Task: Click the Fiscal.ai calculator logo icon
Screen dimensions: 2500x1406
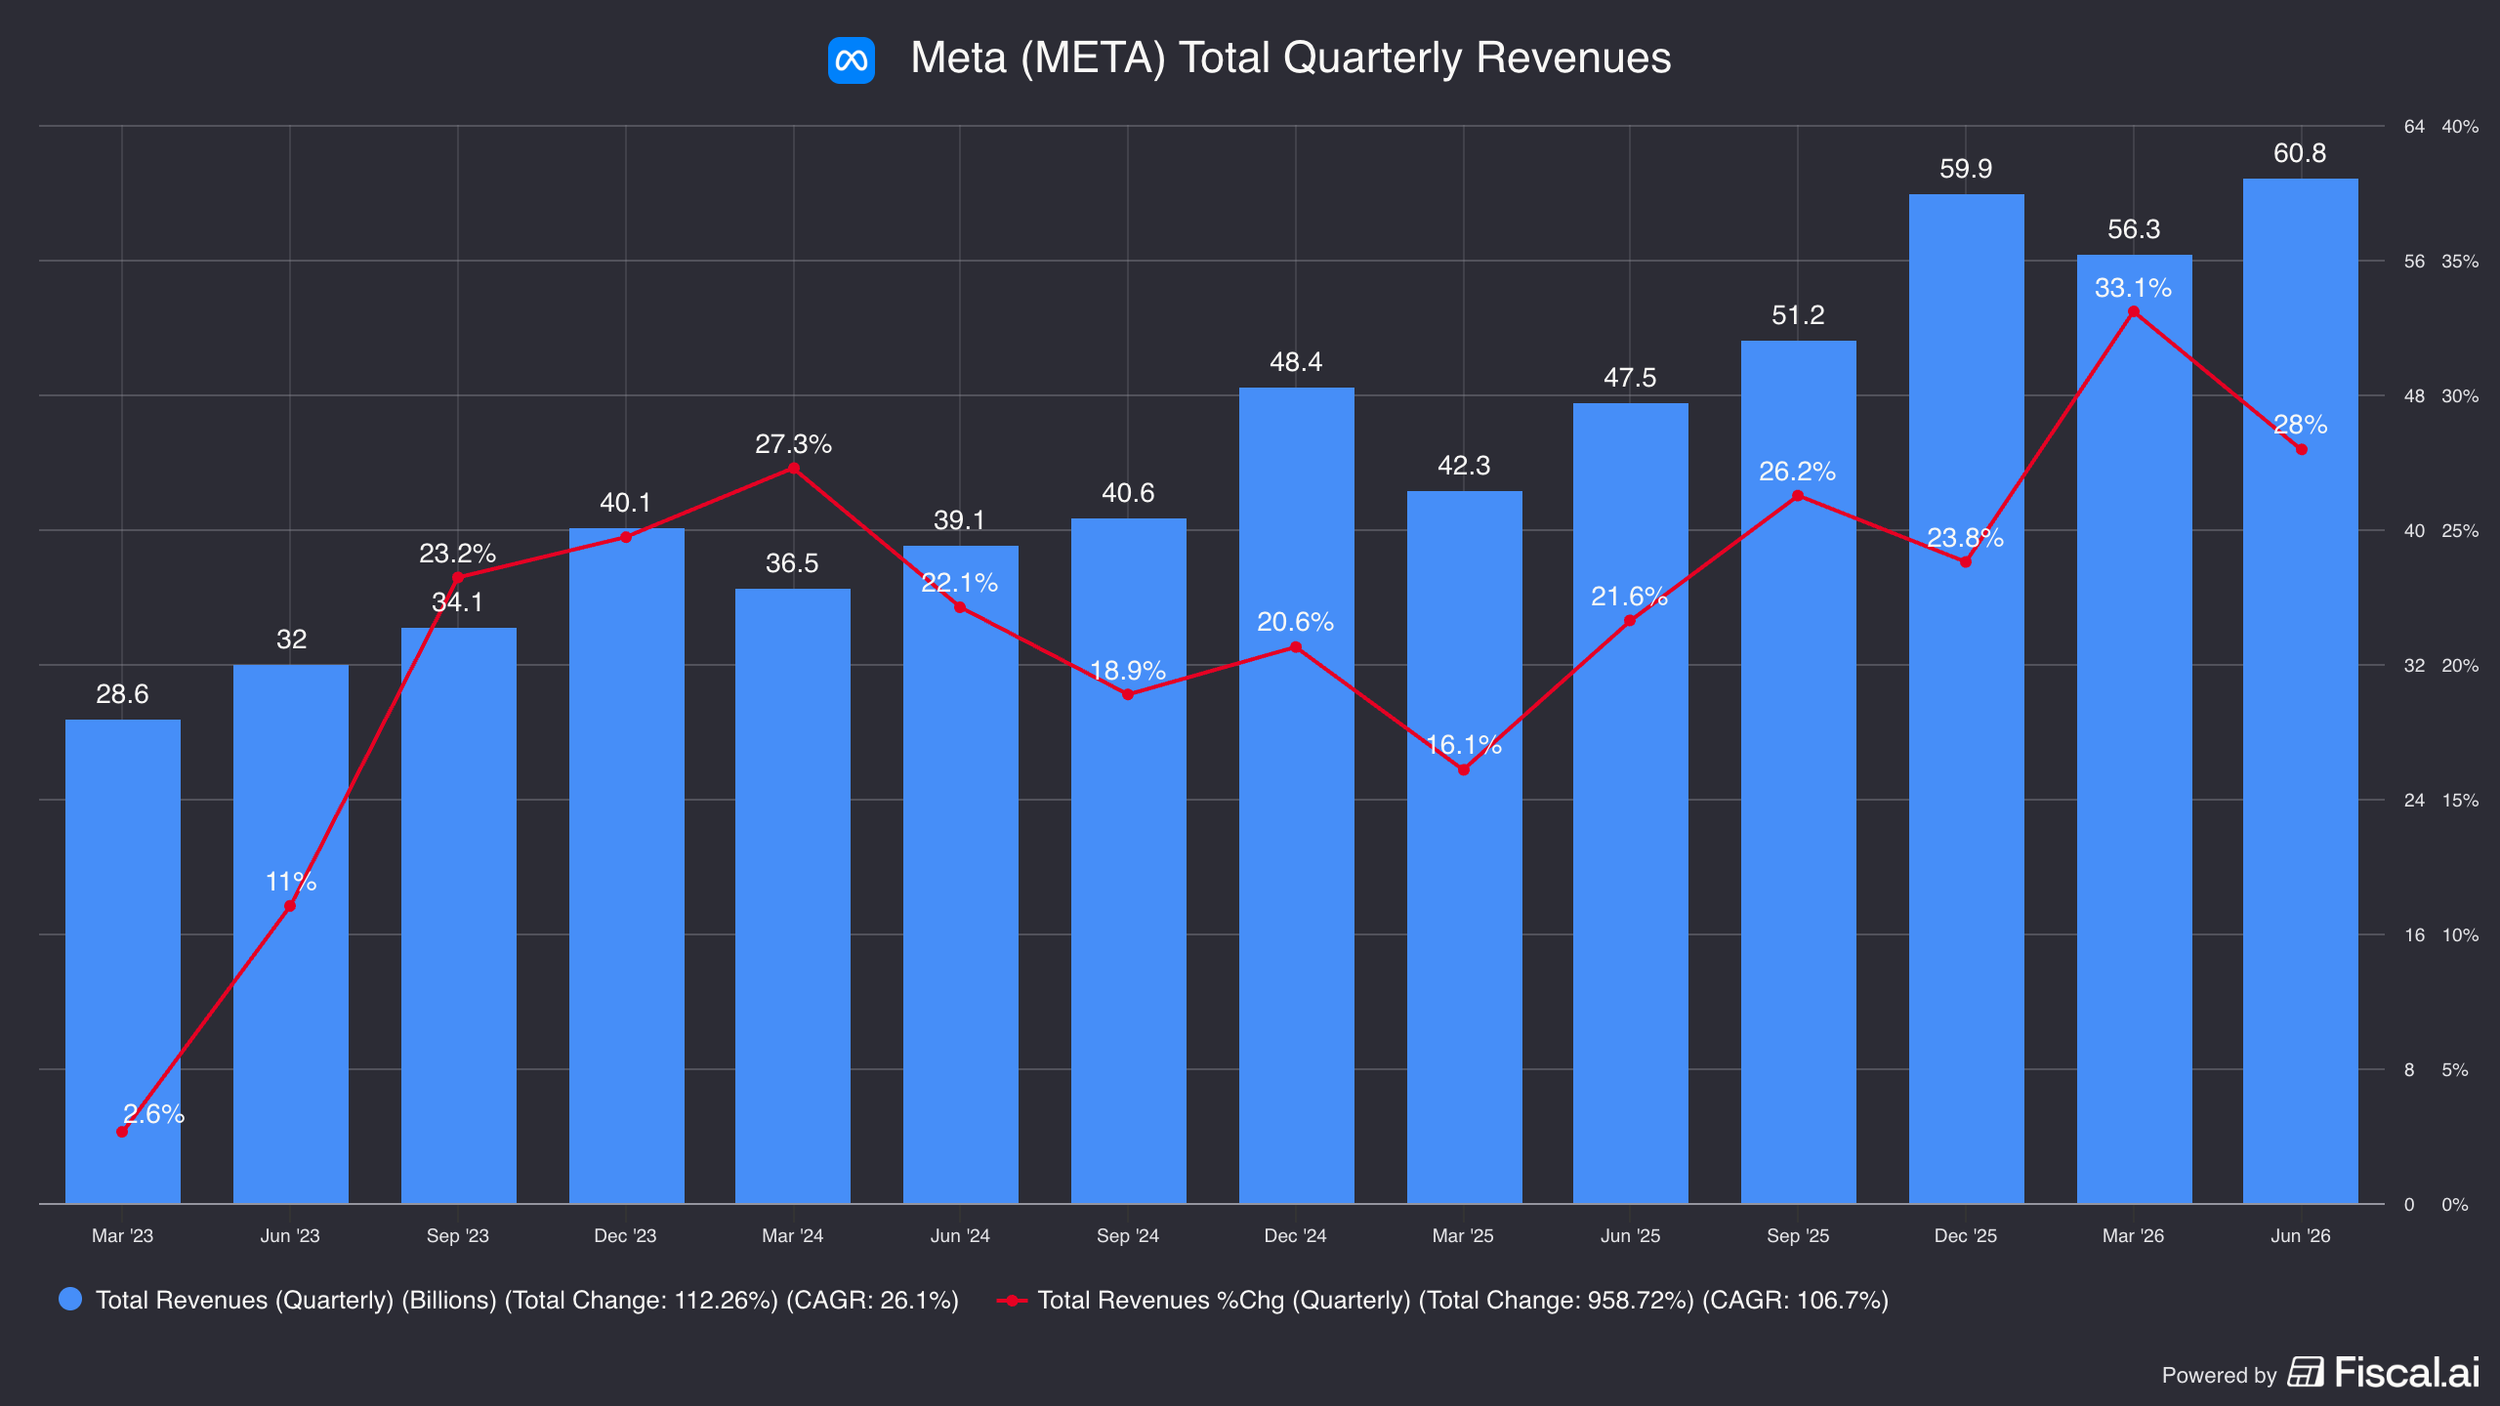Action: (x=2305, y=1372)
